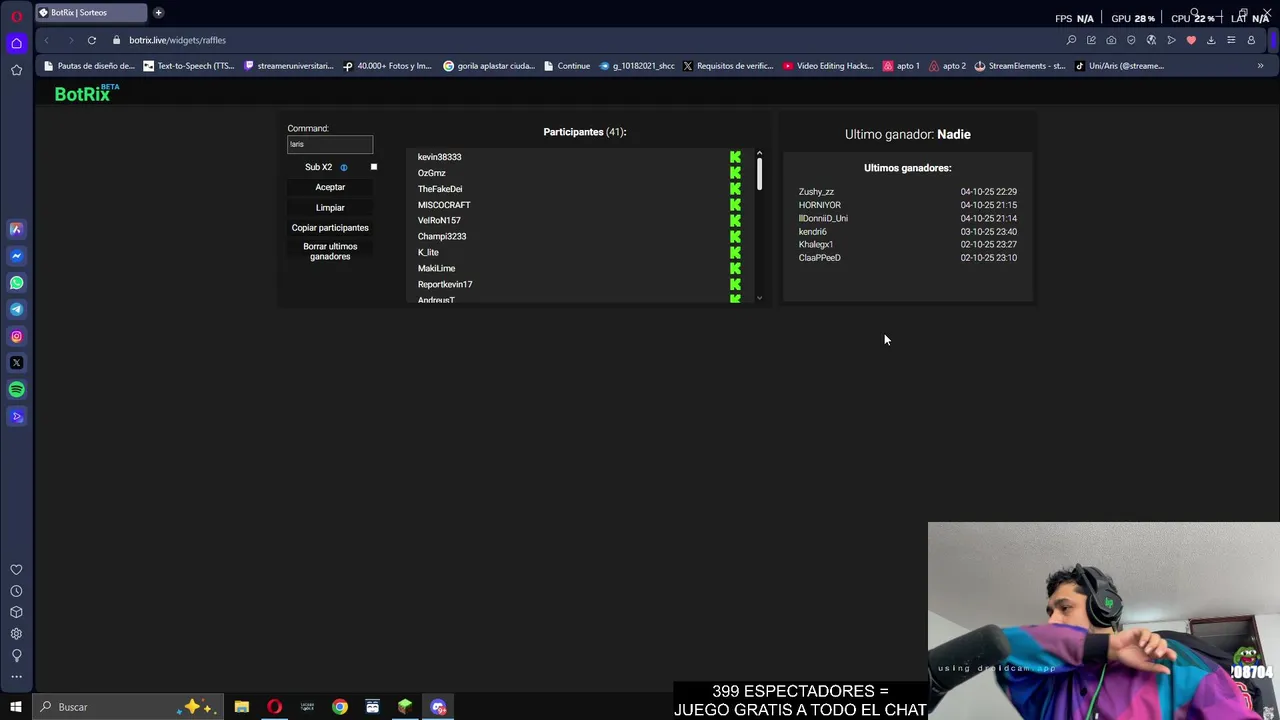Click the BotRix beta logo
The image size is (1280, 720).
(x=87, y=93)
